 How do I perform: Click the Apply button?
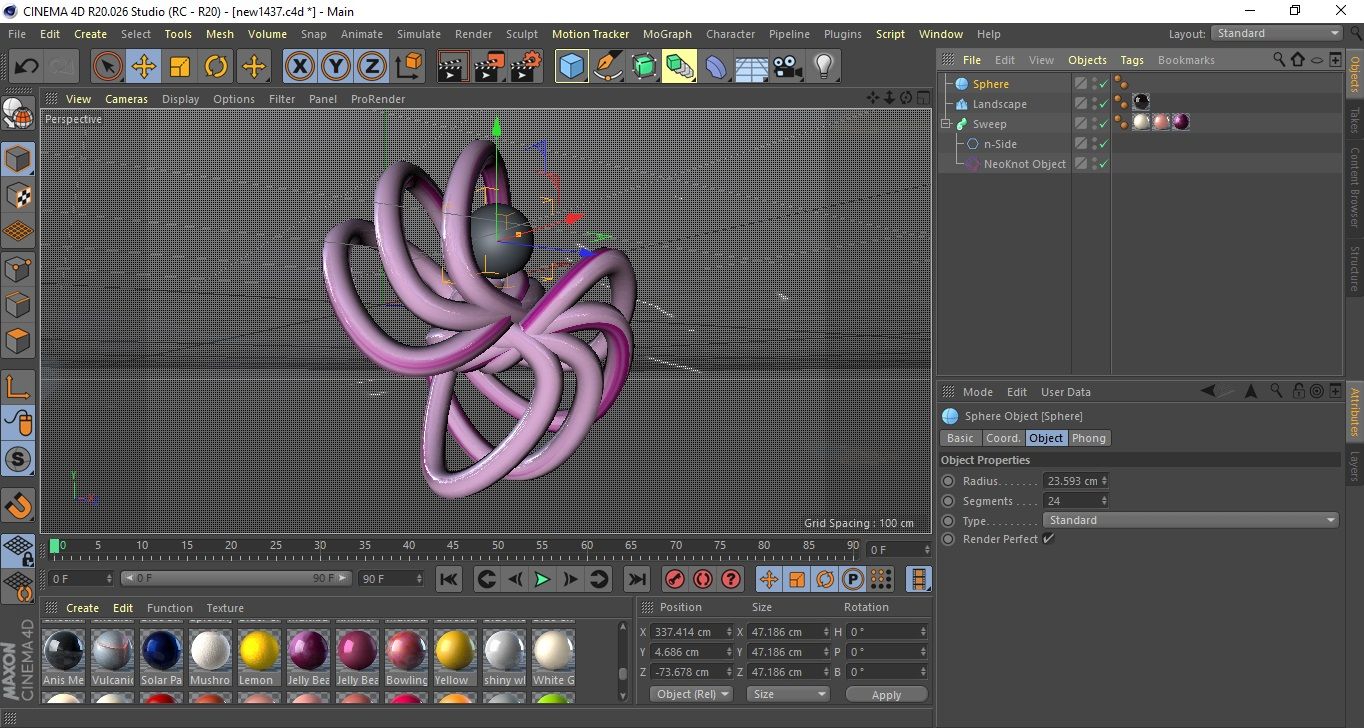pyautogui.click(x=886, y=694)
